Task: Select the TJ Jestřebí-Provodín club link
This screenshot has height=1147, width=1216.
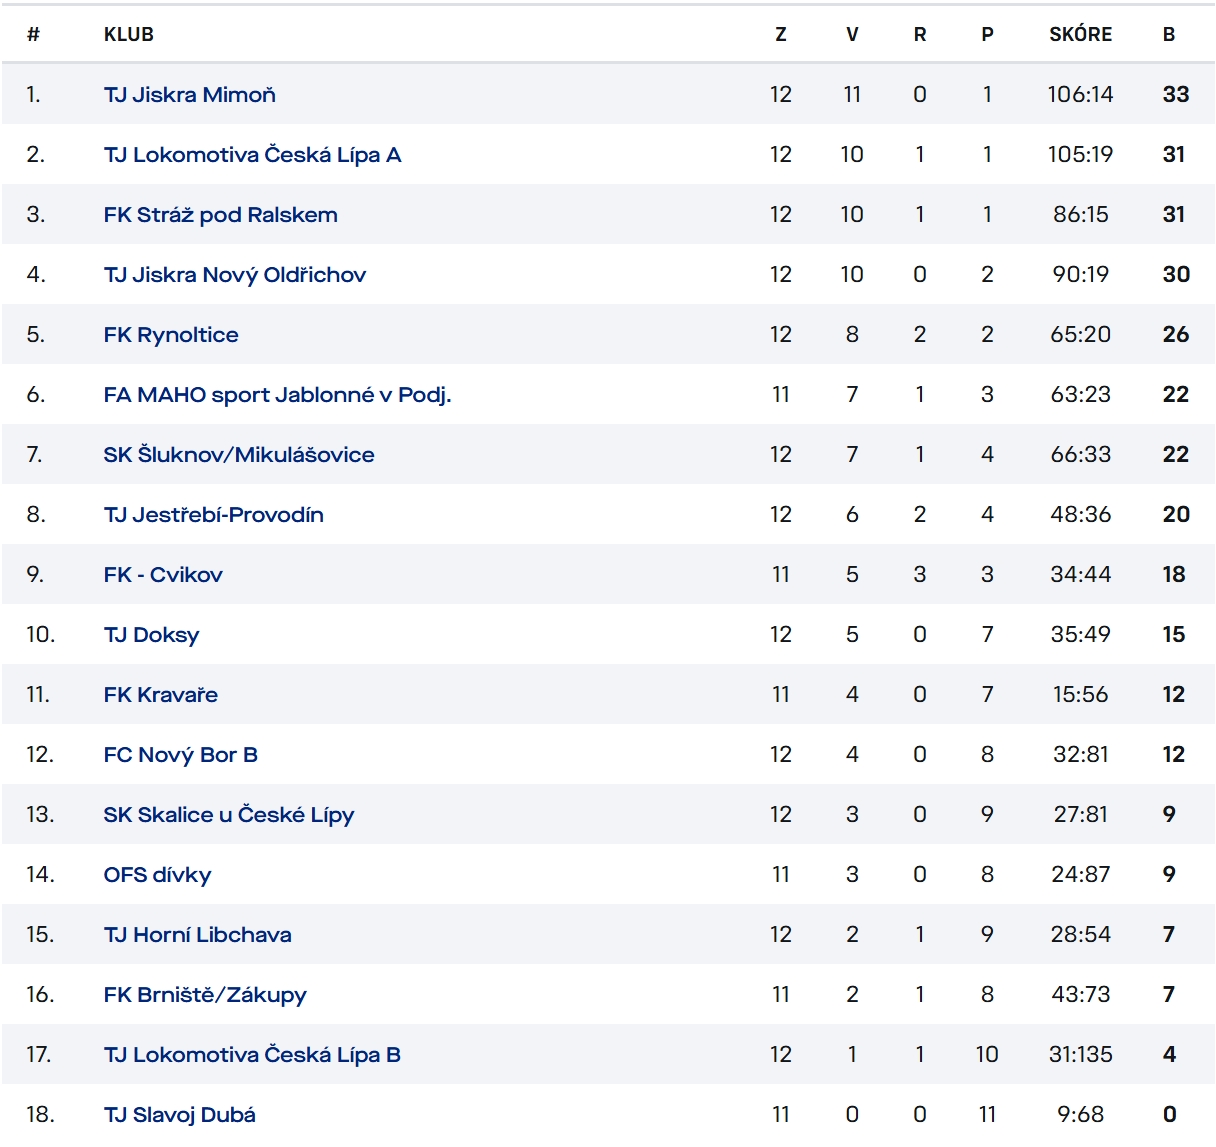Action: [213, 515]
